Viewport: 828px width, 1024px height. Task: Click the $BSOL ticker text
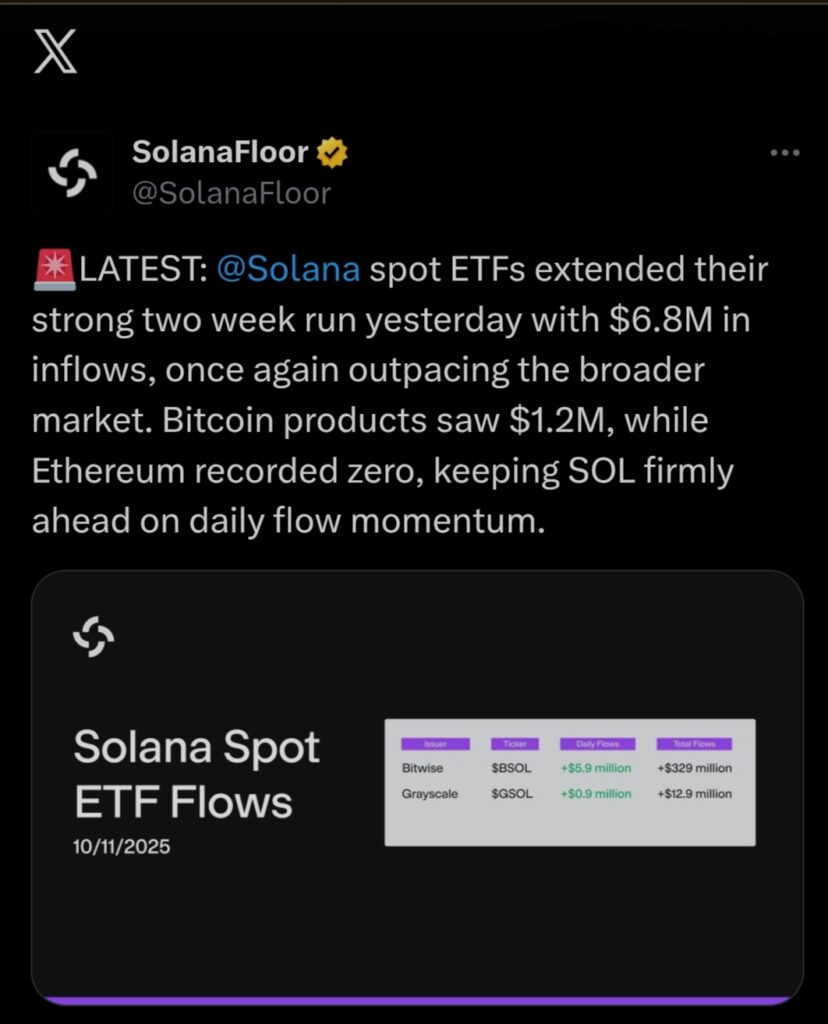(x=514, y=768)
